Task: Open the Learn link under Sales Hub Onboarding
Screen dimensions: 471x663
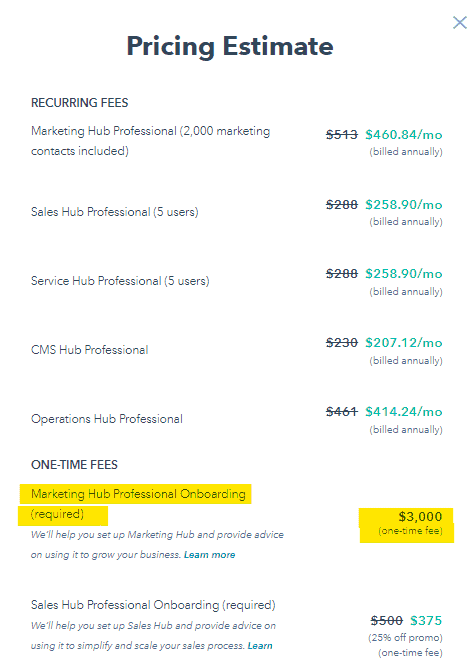Action: [x=260, y=646]
